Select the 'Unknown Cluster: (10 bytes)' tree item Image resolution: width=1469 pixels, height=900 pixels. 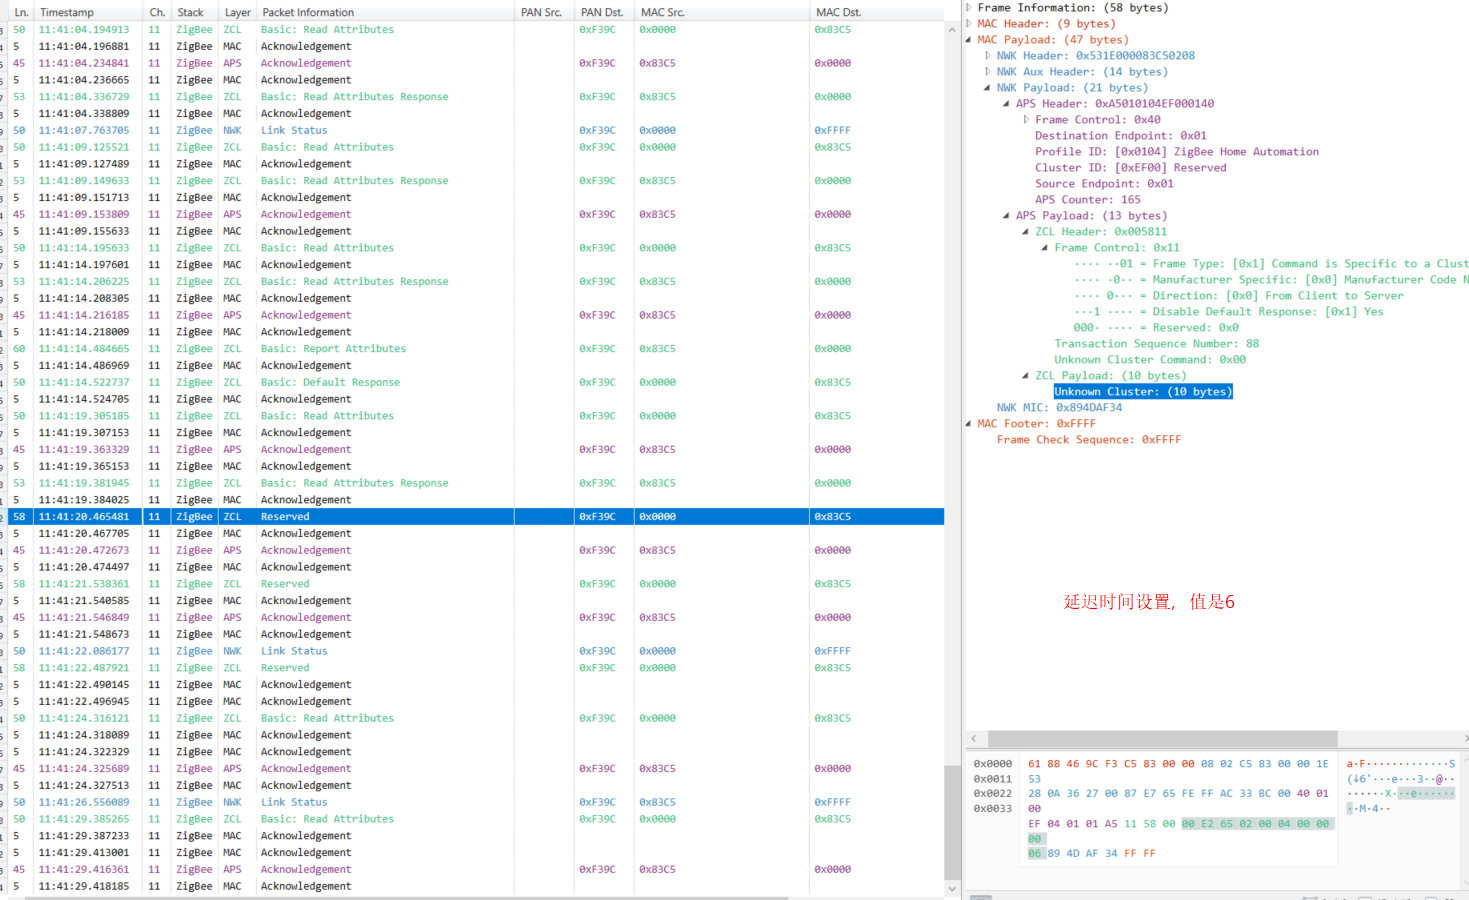(1143, 392)
